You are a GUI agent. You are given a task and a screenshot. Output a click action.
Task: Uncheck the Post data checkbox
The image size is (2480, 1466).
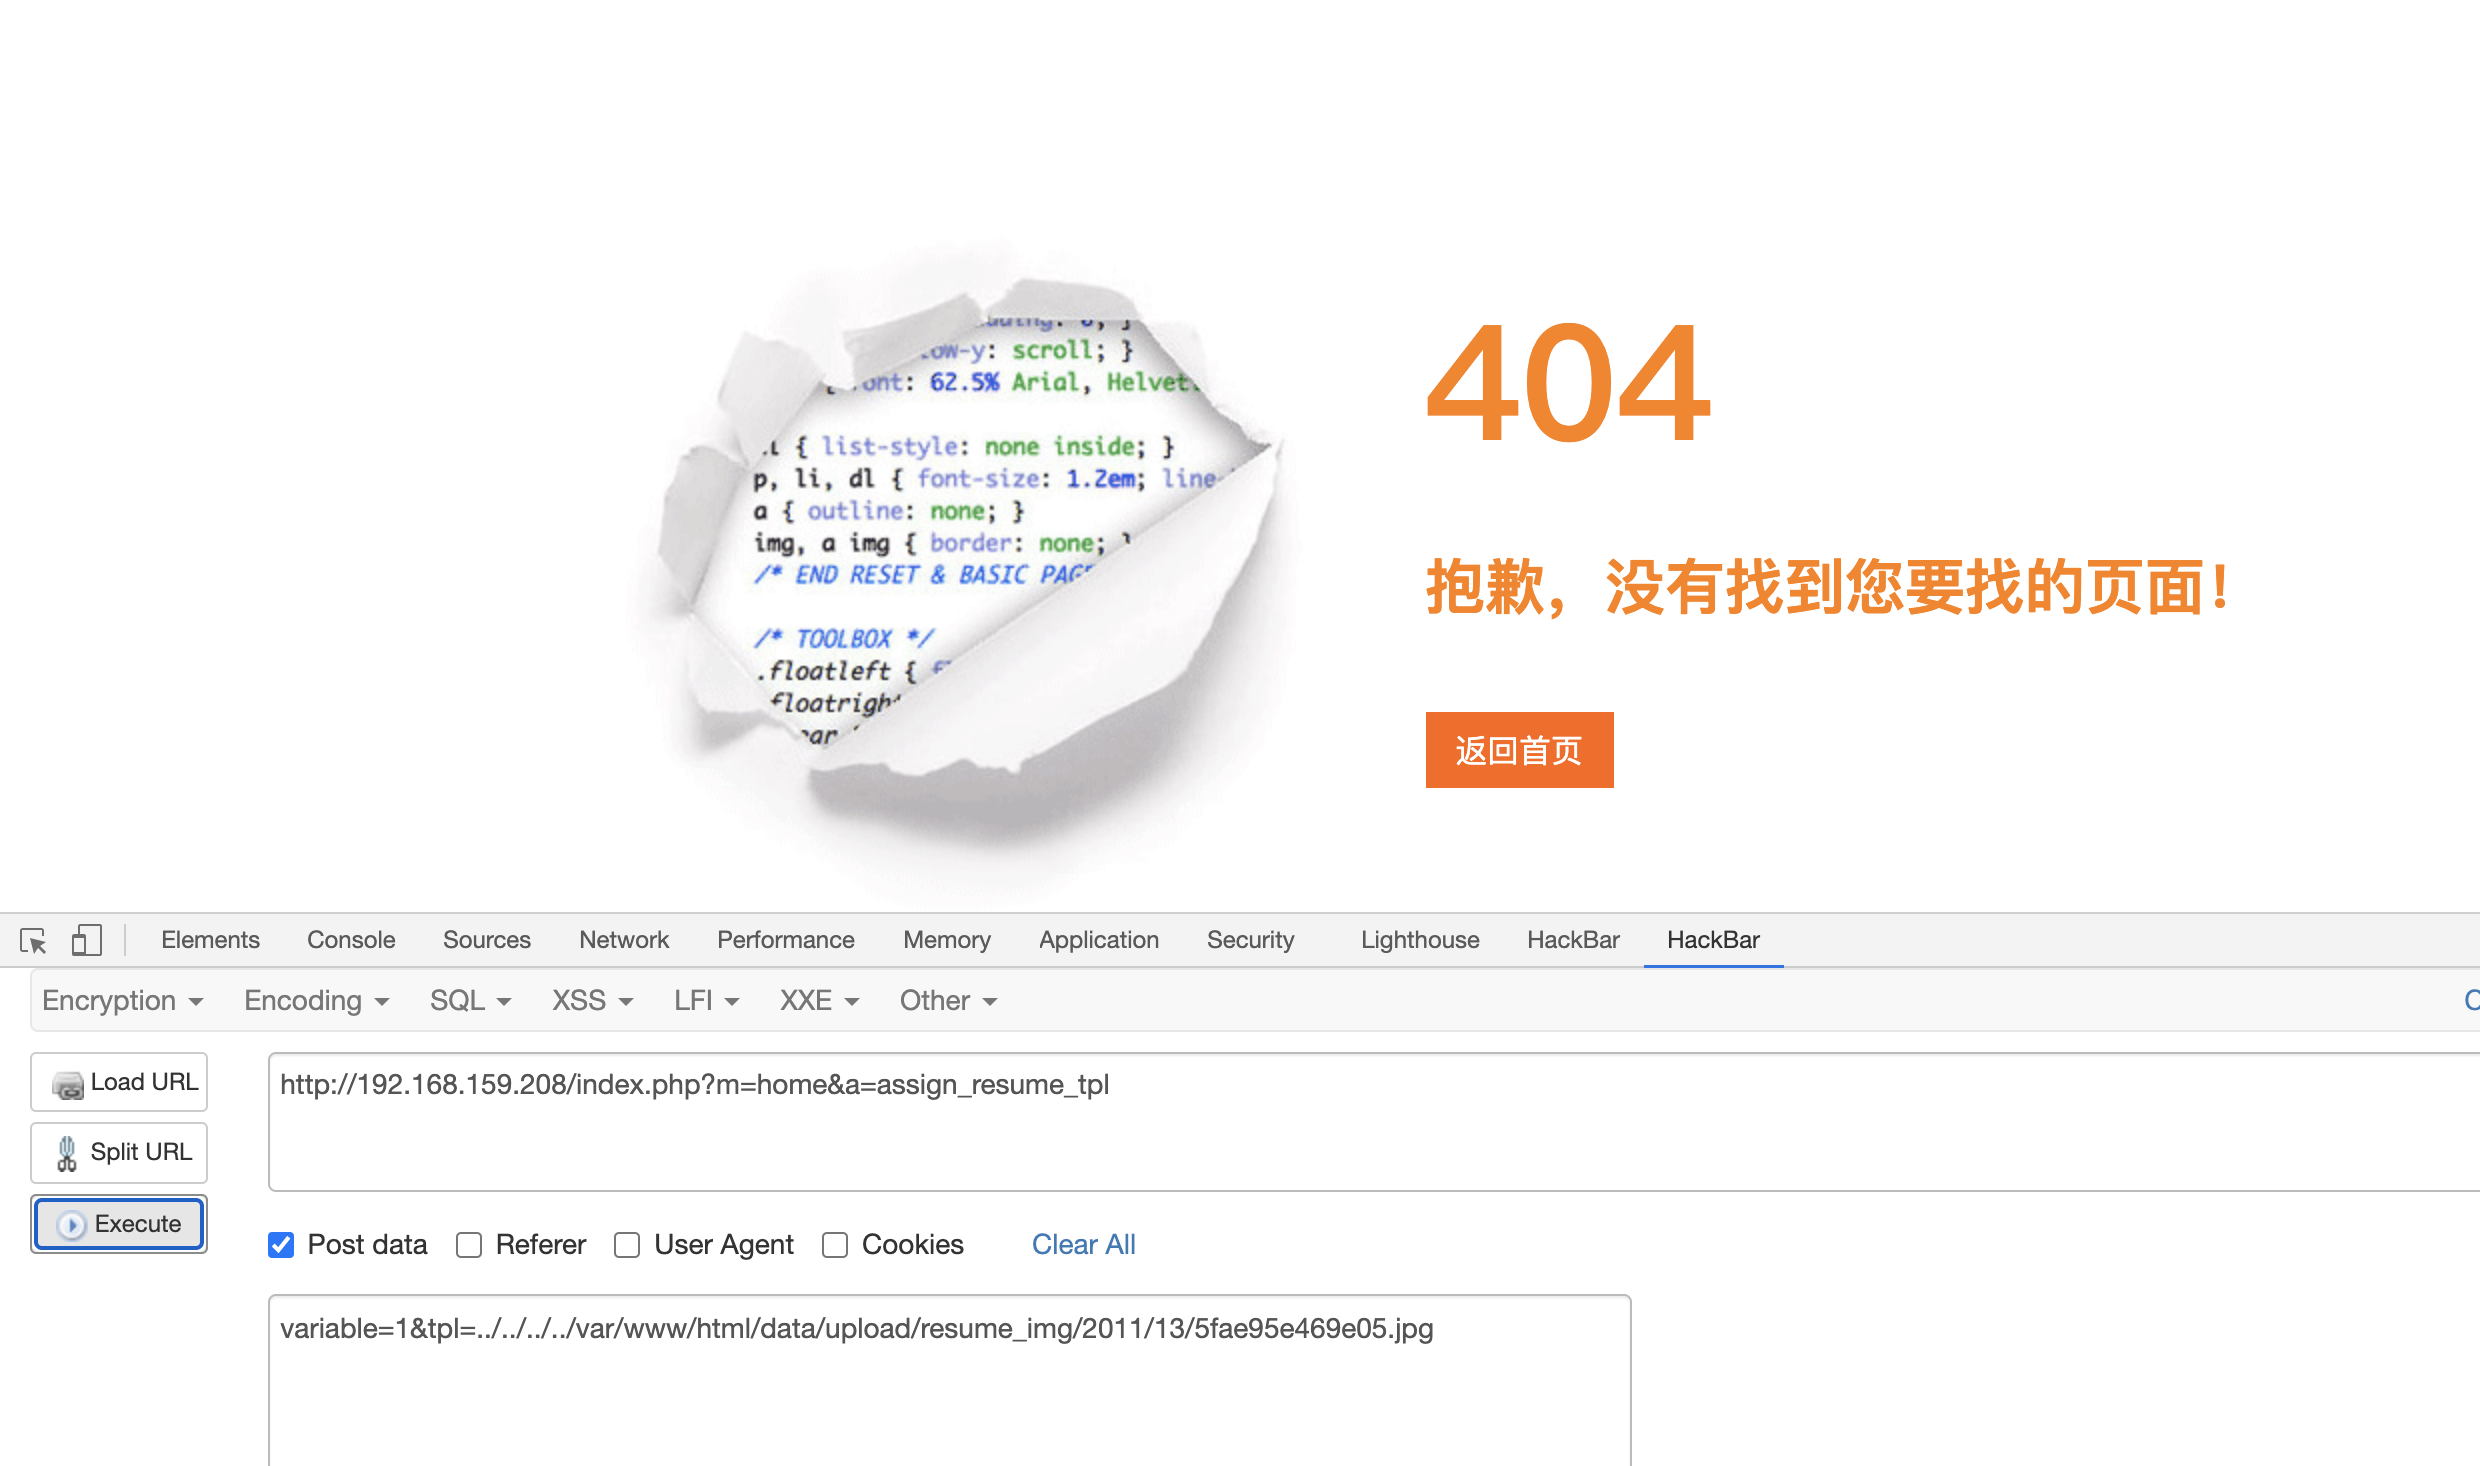pyautogui.click(x=281, y=1245)
